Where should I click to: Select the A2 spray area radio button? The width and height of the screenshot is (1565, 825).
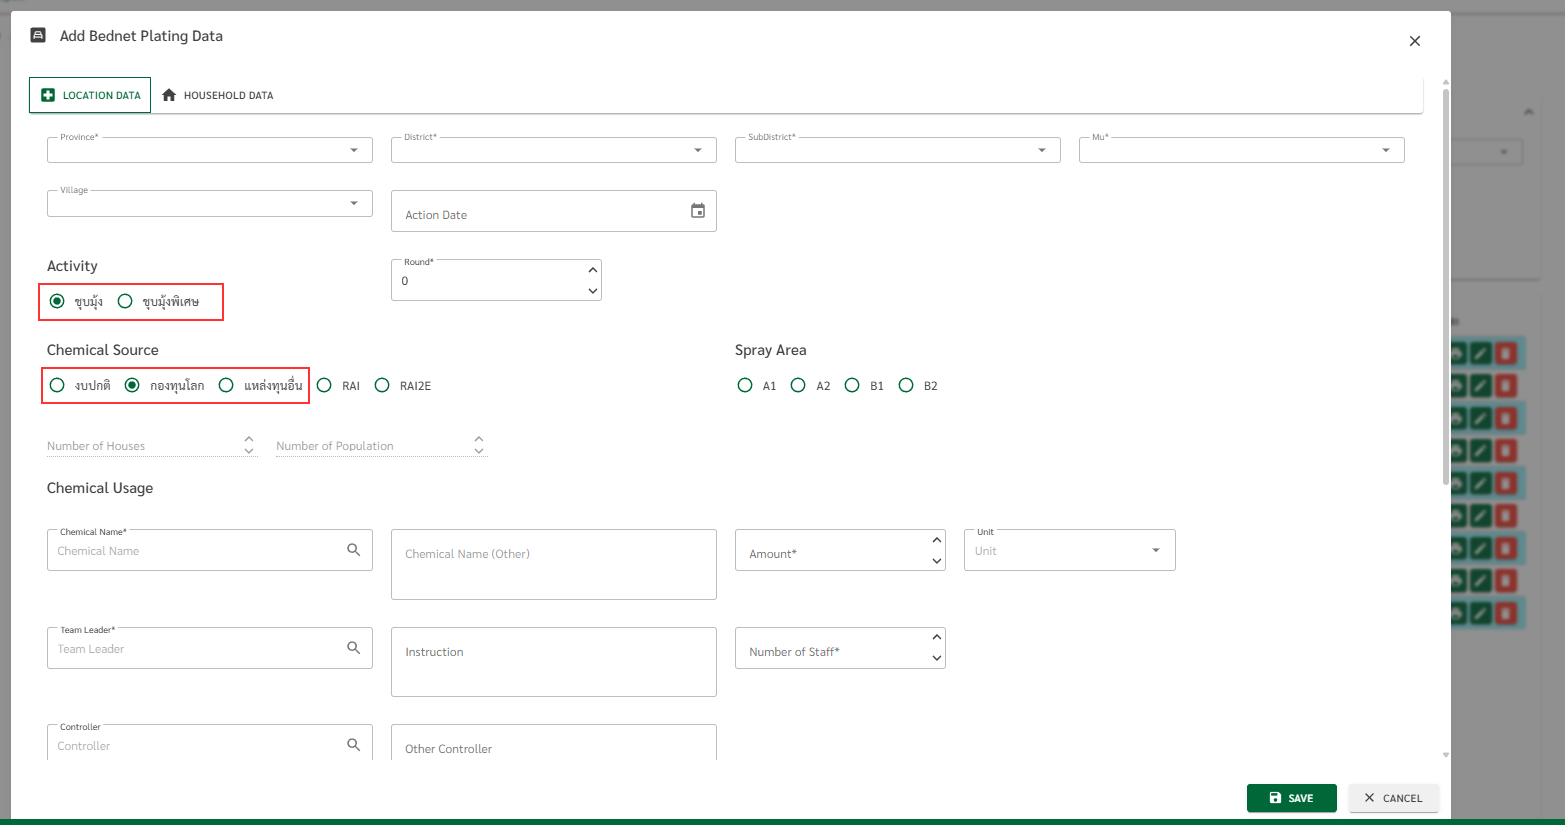click(x=798, y=385)
